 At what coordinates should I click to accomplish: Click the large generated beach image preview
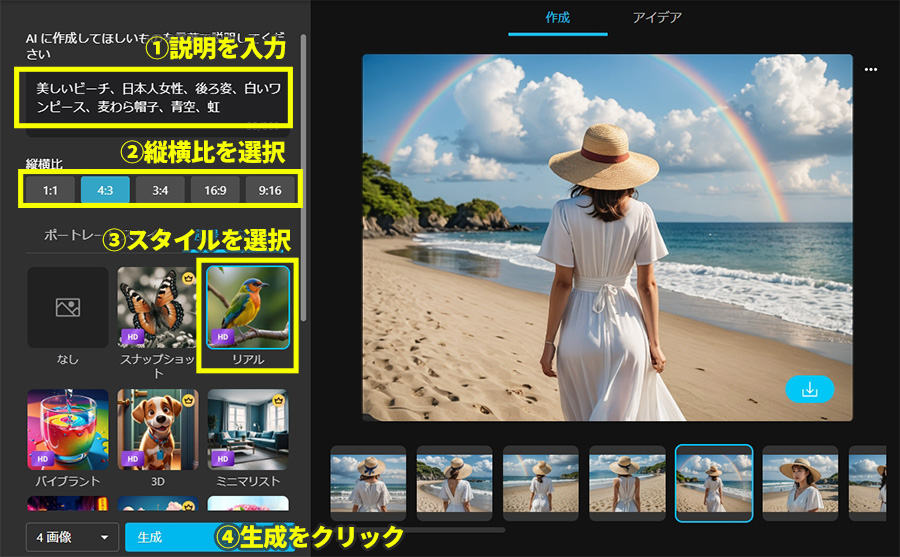pyautogui.click(x=607, y=238)
